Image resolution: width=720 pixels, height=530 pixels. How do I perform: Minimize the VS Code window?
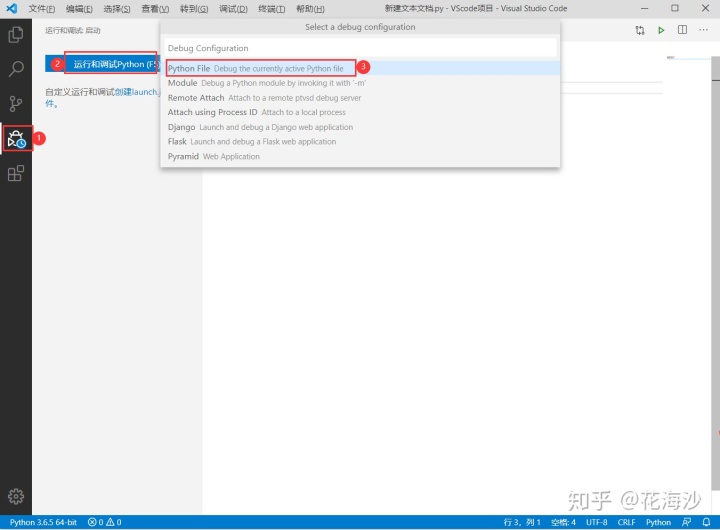click(645, 8)
